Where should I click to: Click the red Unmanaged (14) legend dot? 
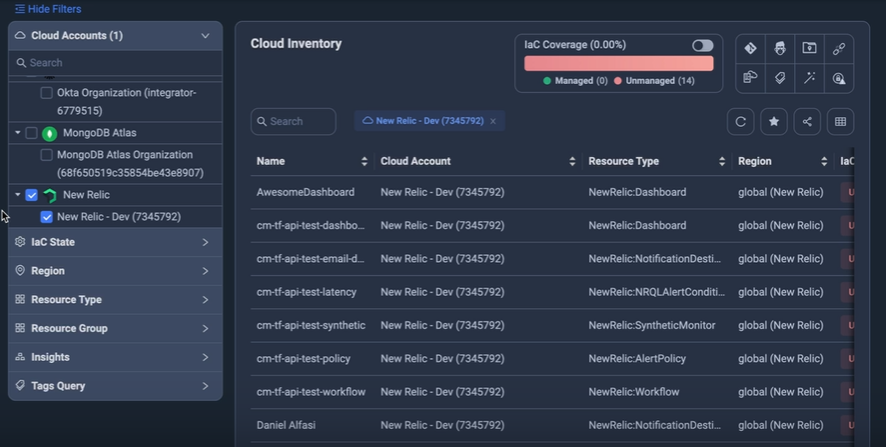pyautogui.click(x=618, y=81)
